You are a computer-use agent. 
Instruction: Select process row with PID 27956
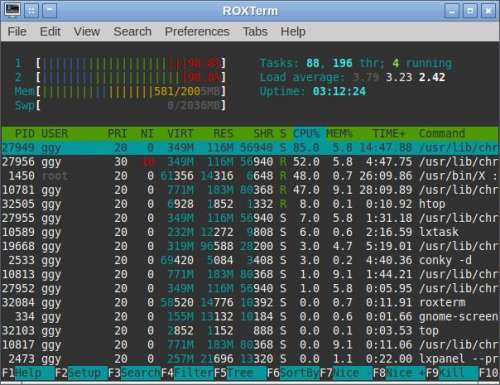pos(250,162)
